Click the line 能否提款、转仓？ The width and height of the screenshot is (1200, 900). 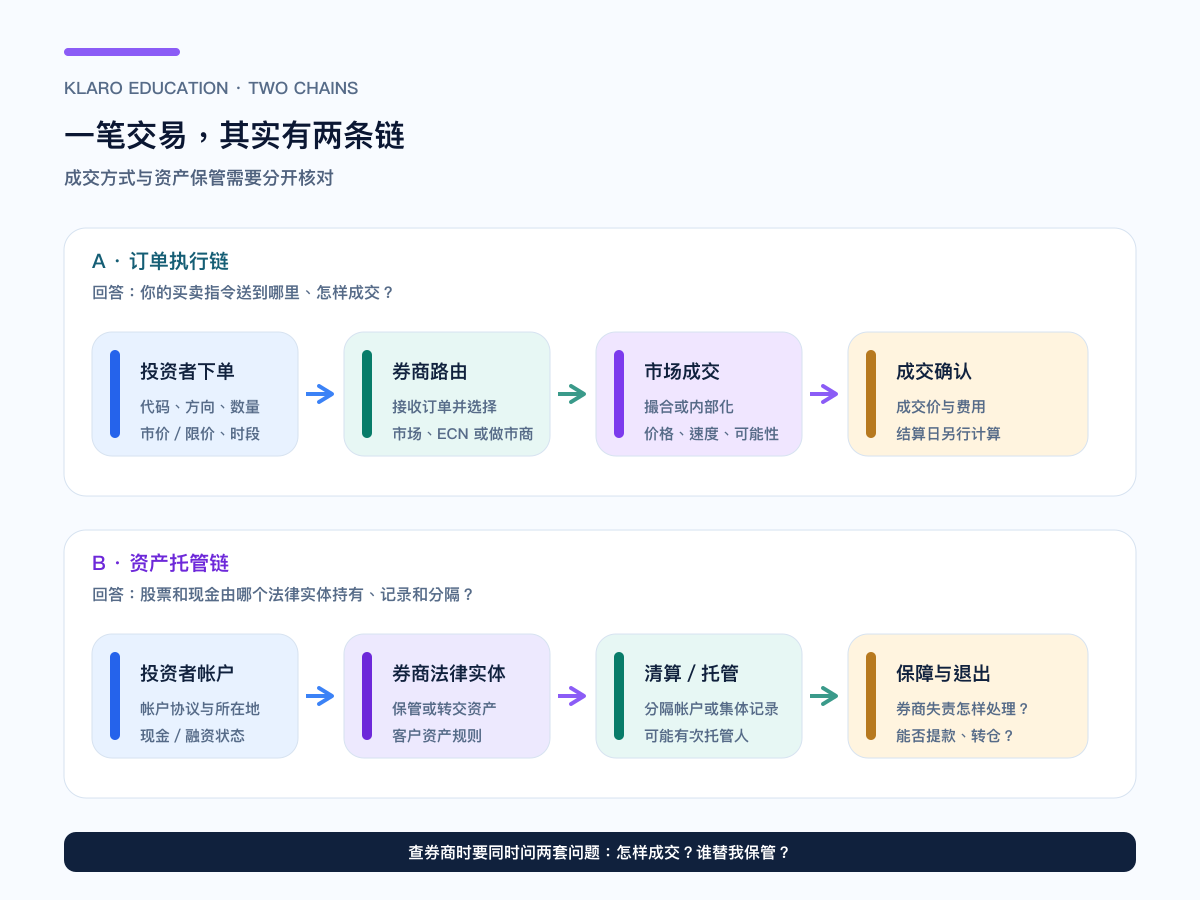coord(955,736)
